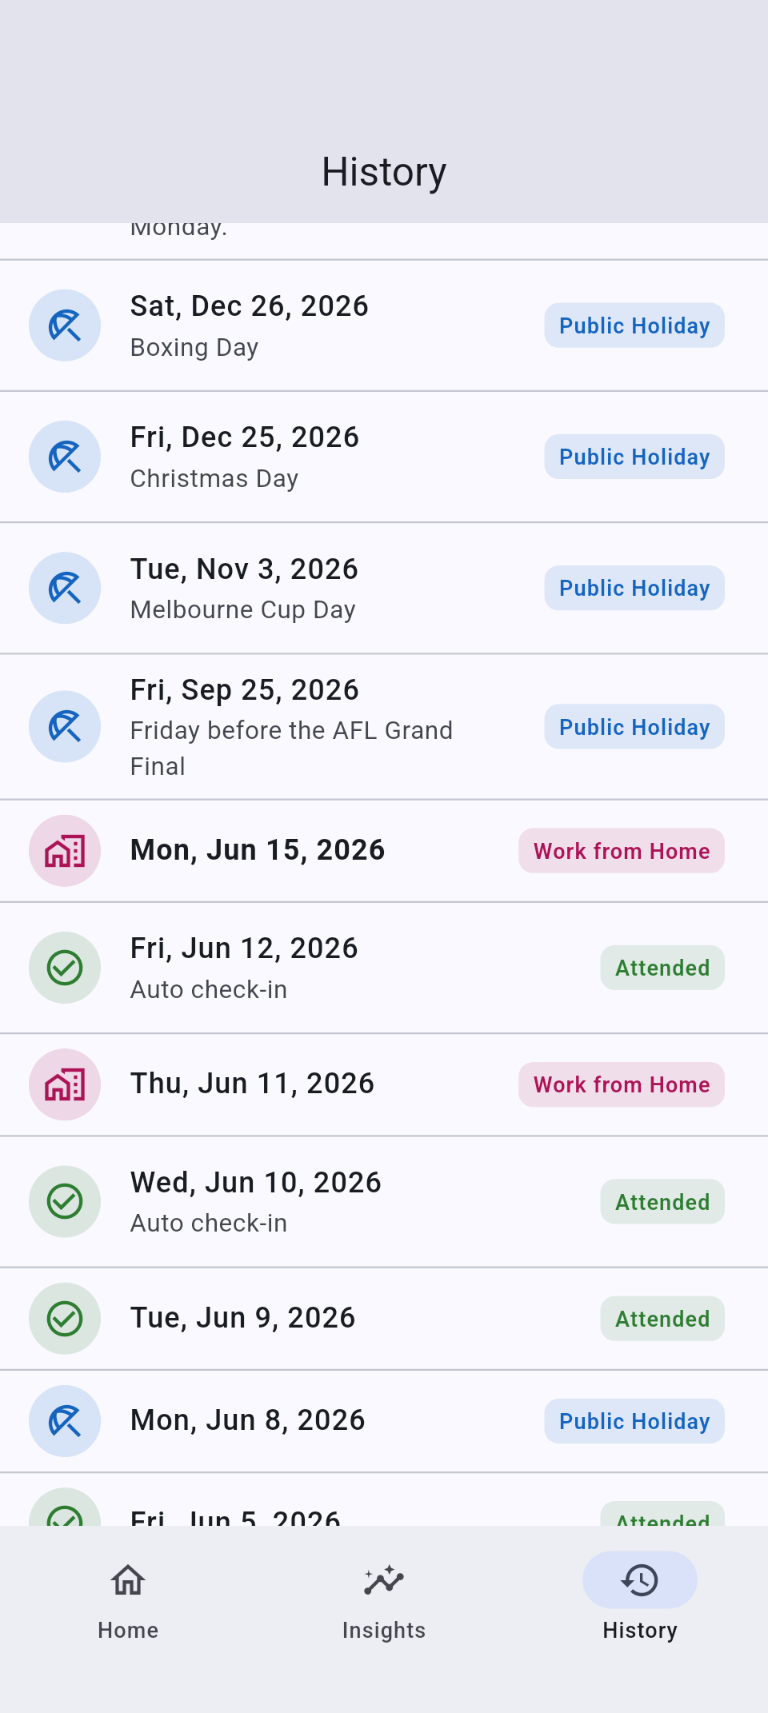Tap the Christmas Day umbrella icon
The width and height of the screenshot is (768, 1713).
point(65,457)
